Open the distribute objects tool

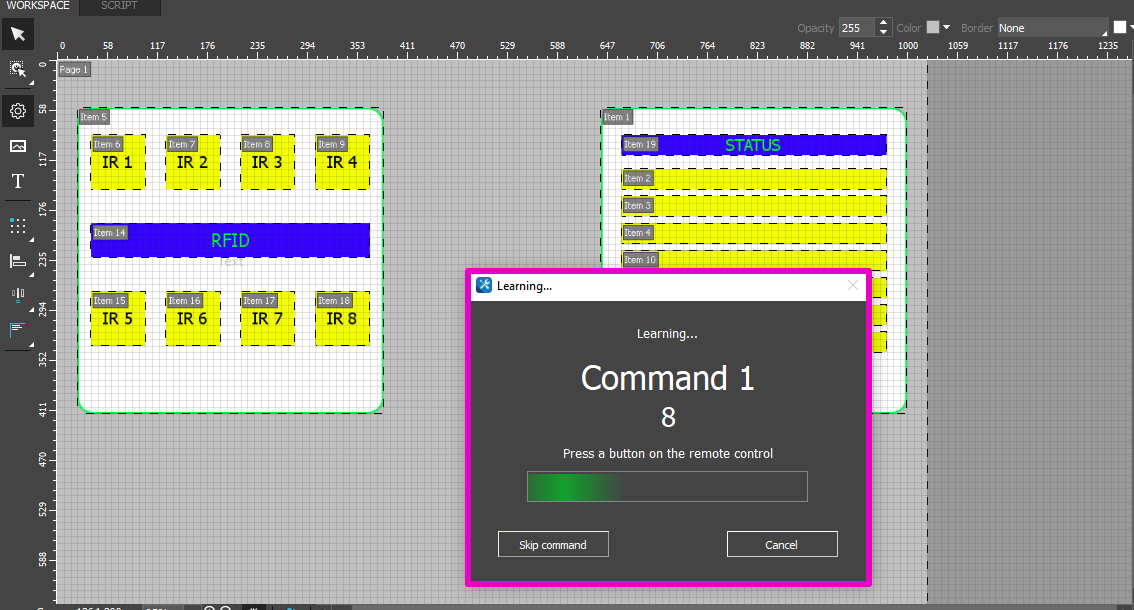[17, 294]
